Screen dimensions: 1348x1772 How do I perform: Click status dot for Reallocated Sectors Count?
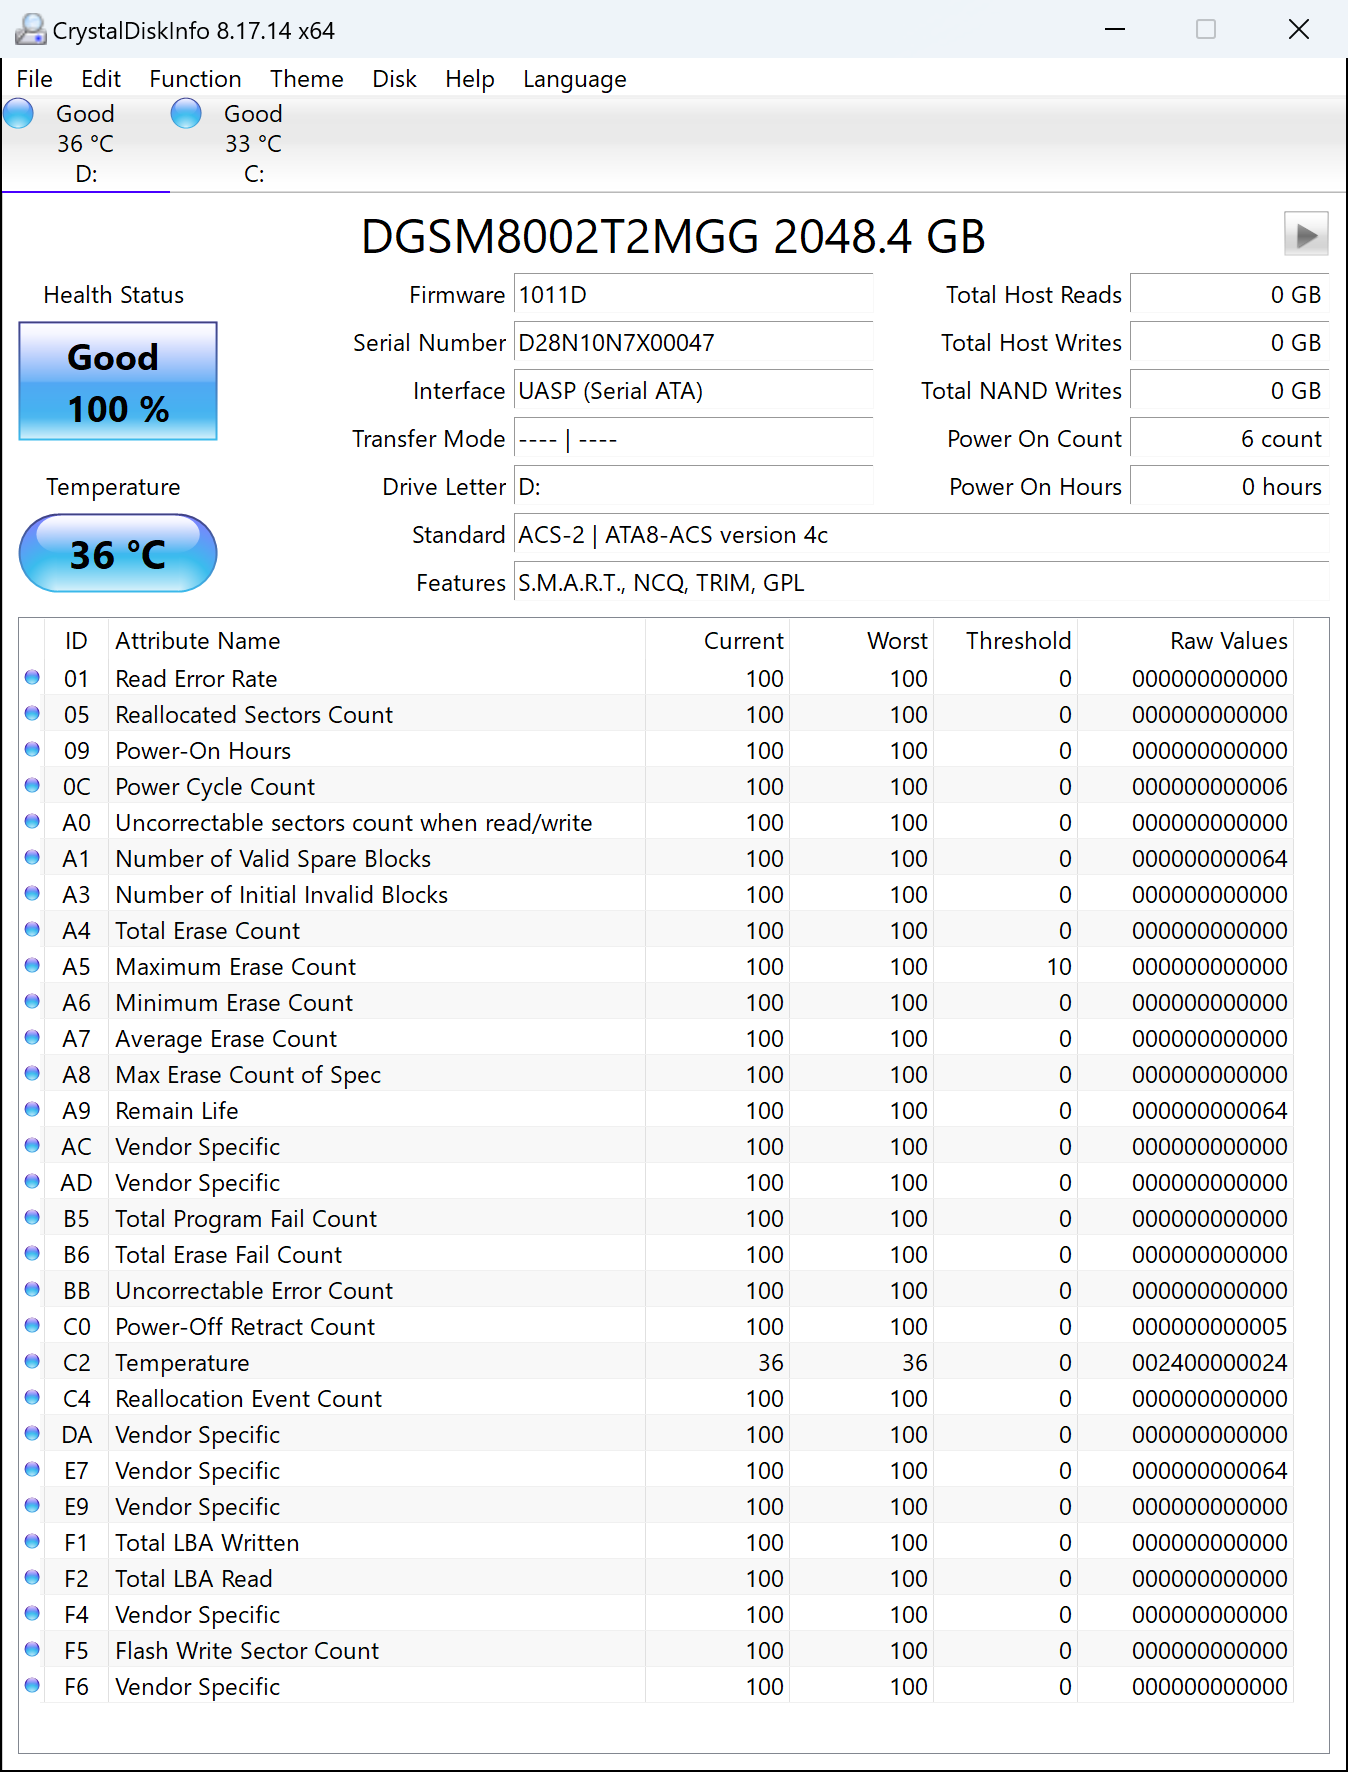tap(32, 714)
